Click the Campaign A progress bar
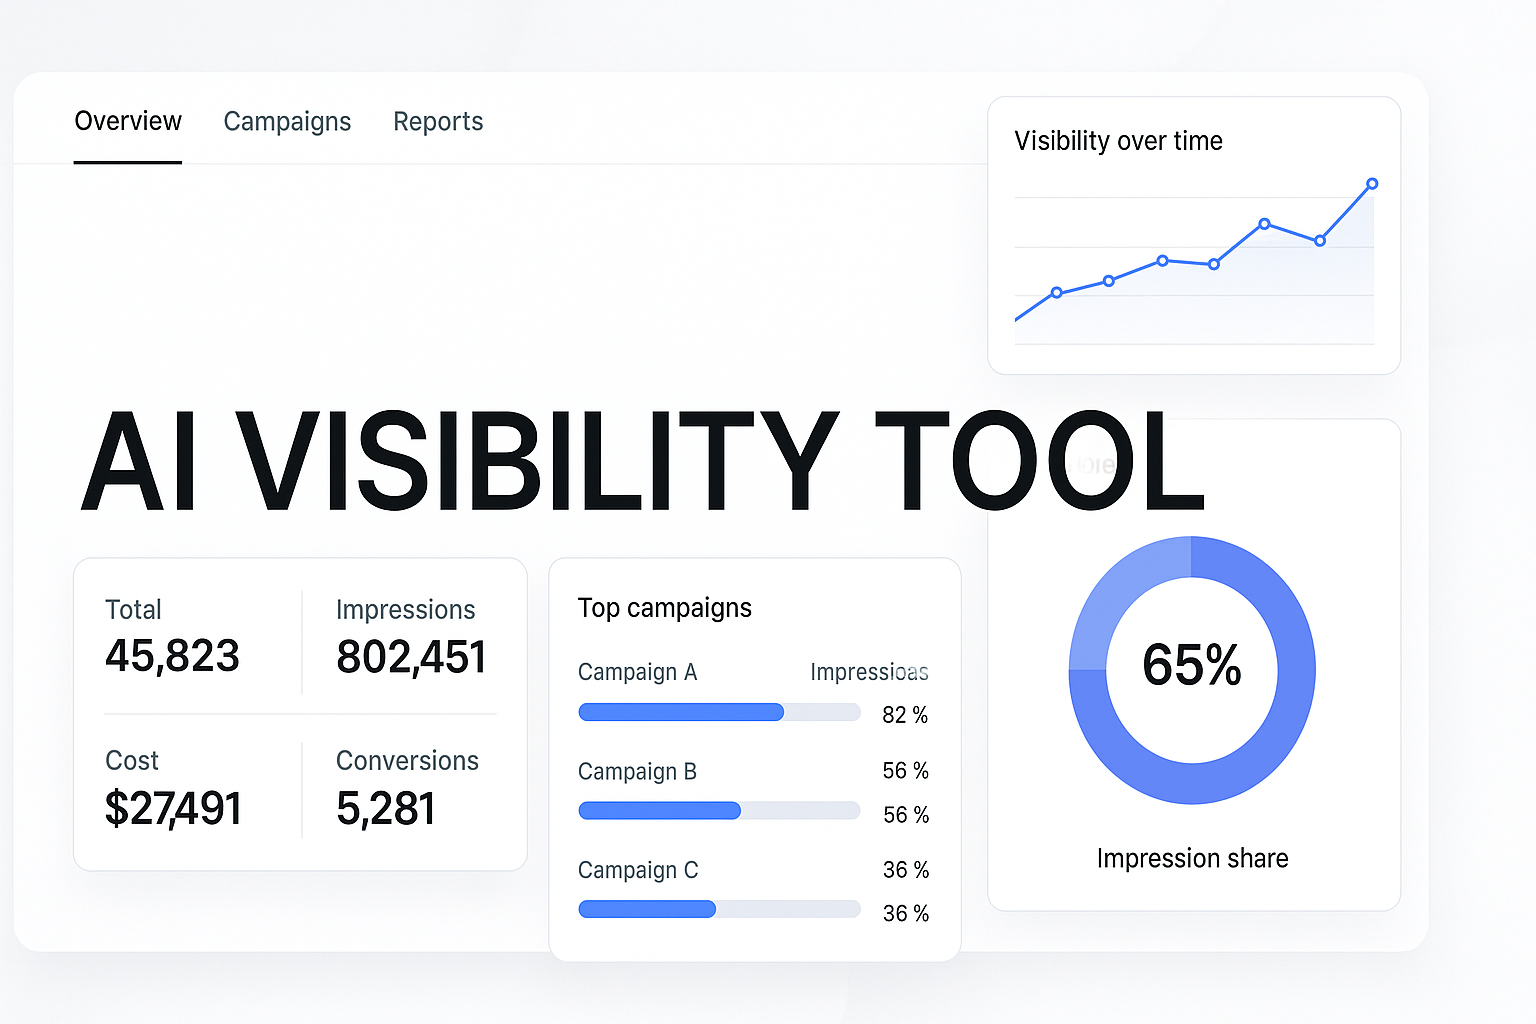1536x1024 pixels. pos(719,712)
